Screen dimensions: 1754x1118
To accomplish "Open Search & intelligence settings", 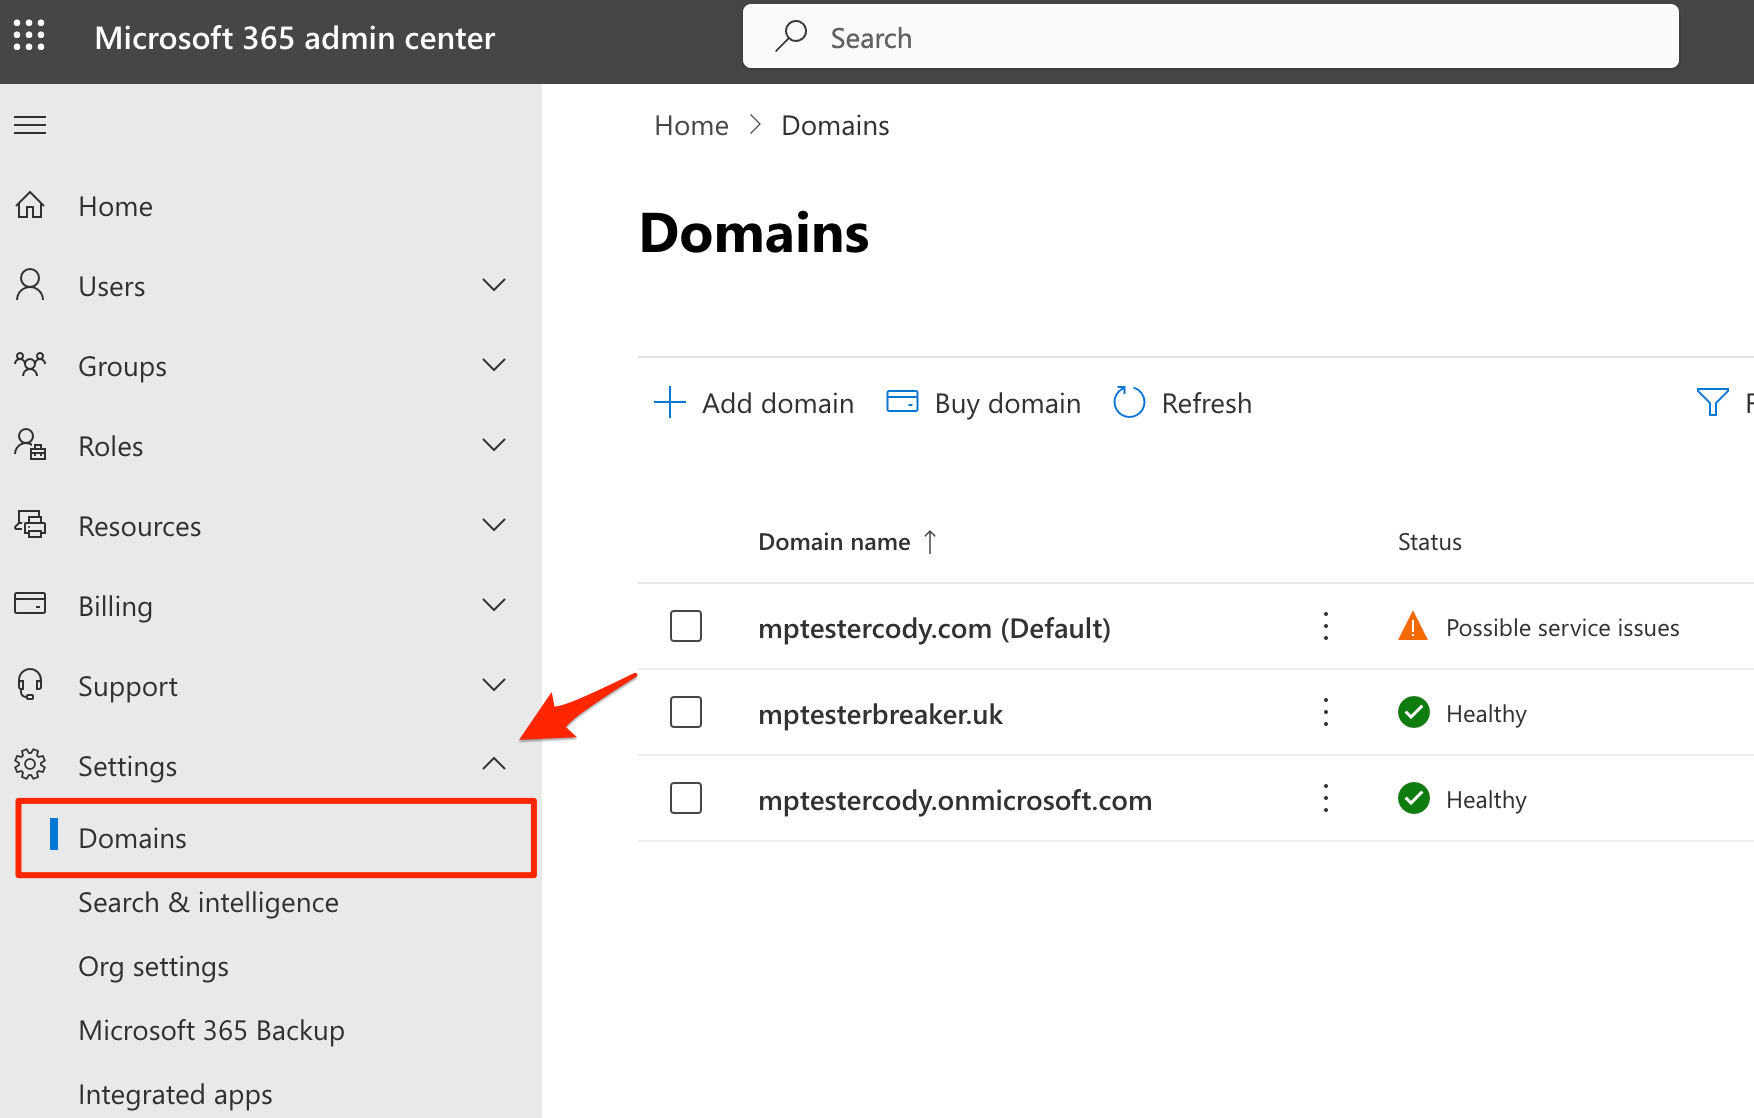I will coord(208,902).
